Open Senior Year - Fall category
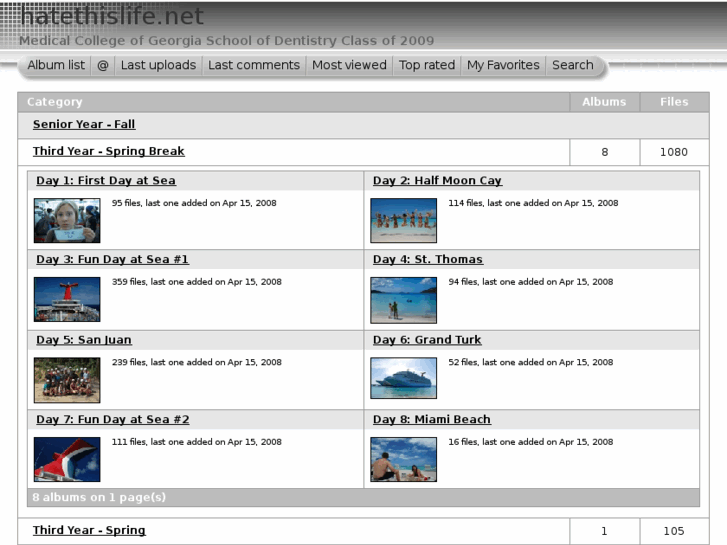The width and height of the screenshot is (727, 545). point(84,125)
